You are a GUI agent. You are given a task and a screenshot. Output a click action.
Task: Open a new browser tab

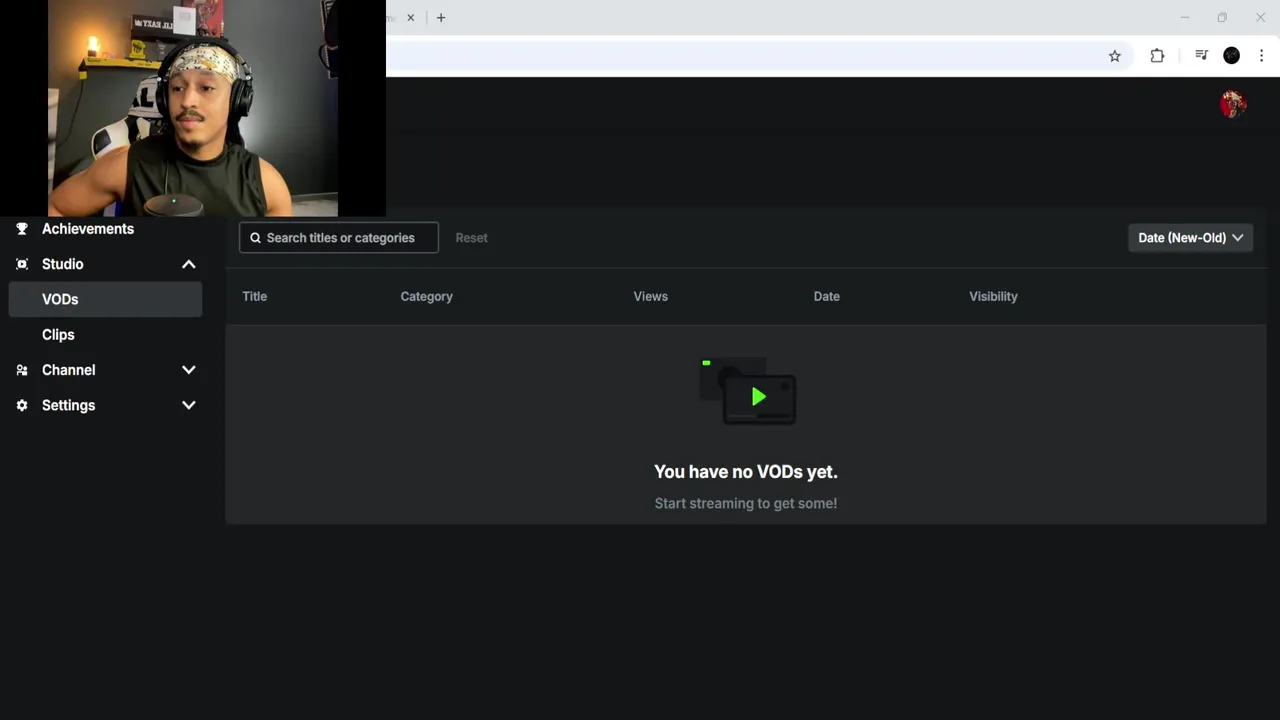click(441, 18)
